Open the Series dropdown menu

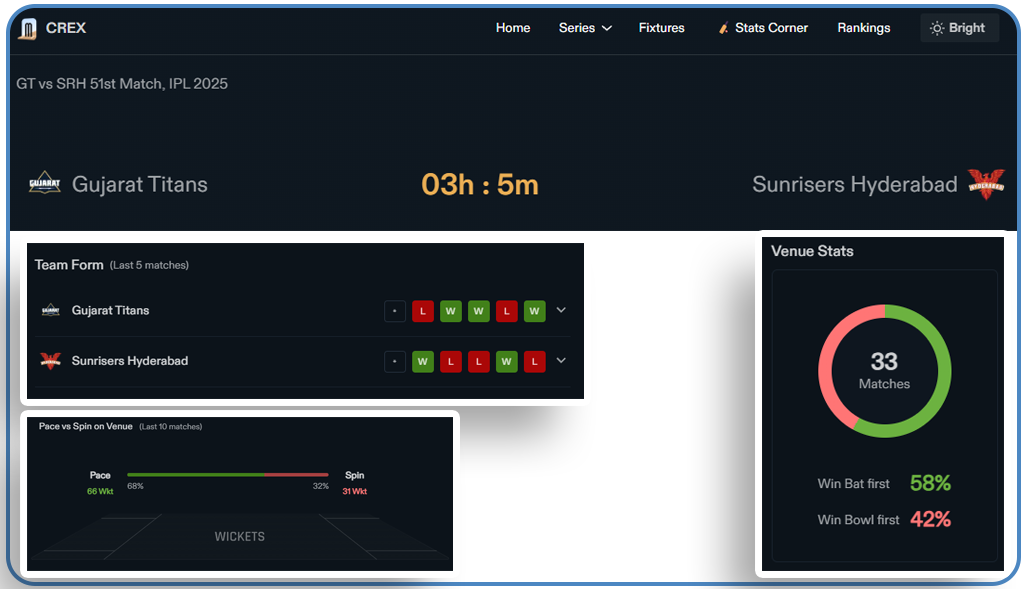pos(585,28)
